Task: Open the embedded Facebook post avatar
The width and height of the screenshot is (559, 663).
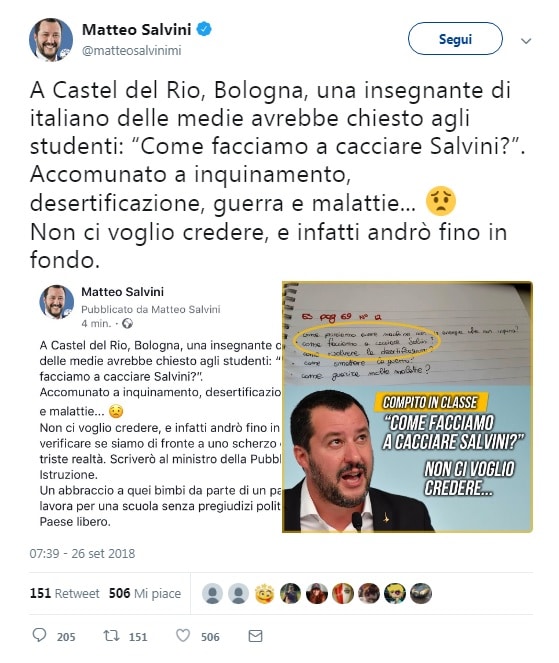Action: (57, 301)
